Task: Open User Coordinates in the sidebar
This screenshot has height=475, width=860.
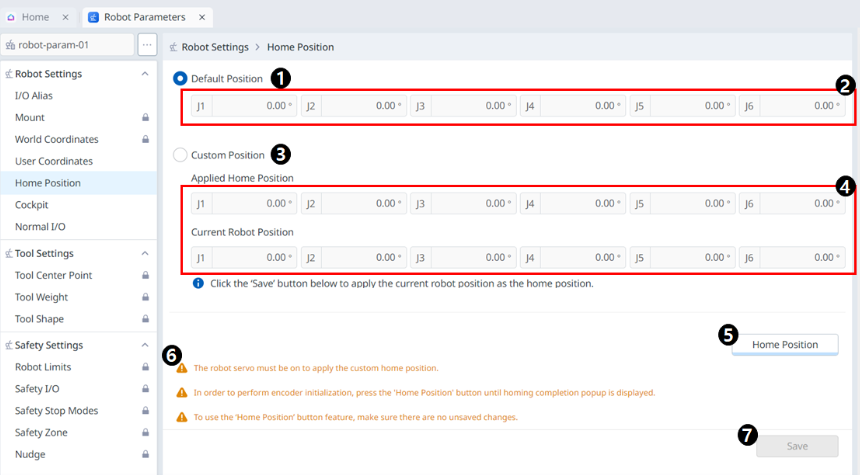Action: coord(54,161)
